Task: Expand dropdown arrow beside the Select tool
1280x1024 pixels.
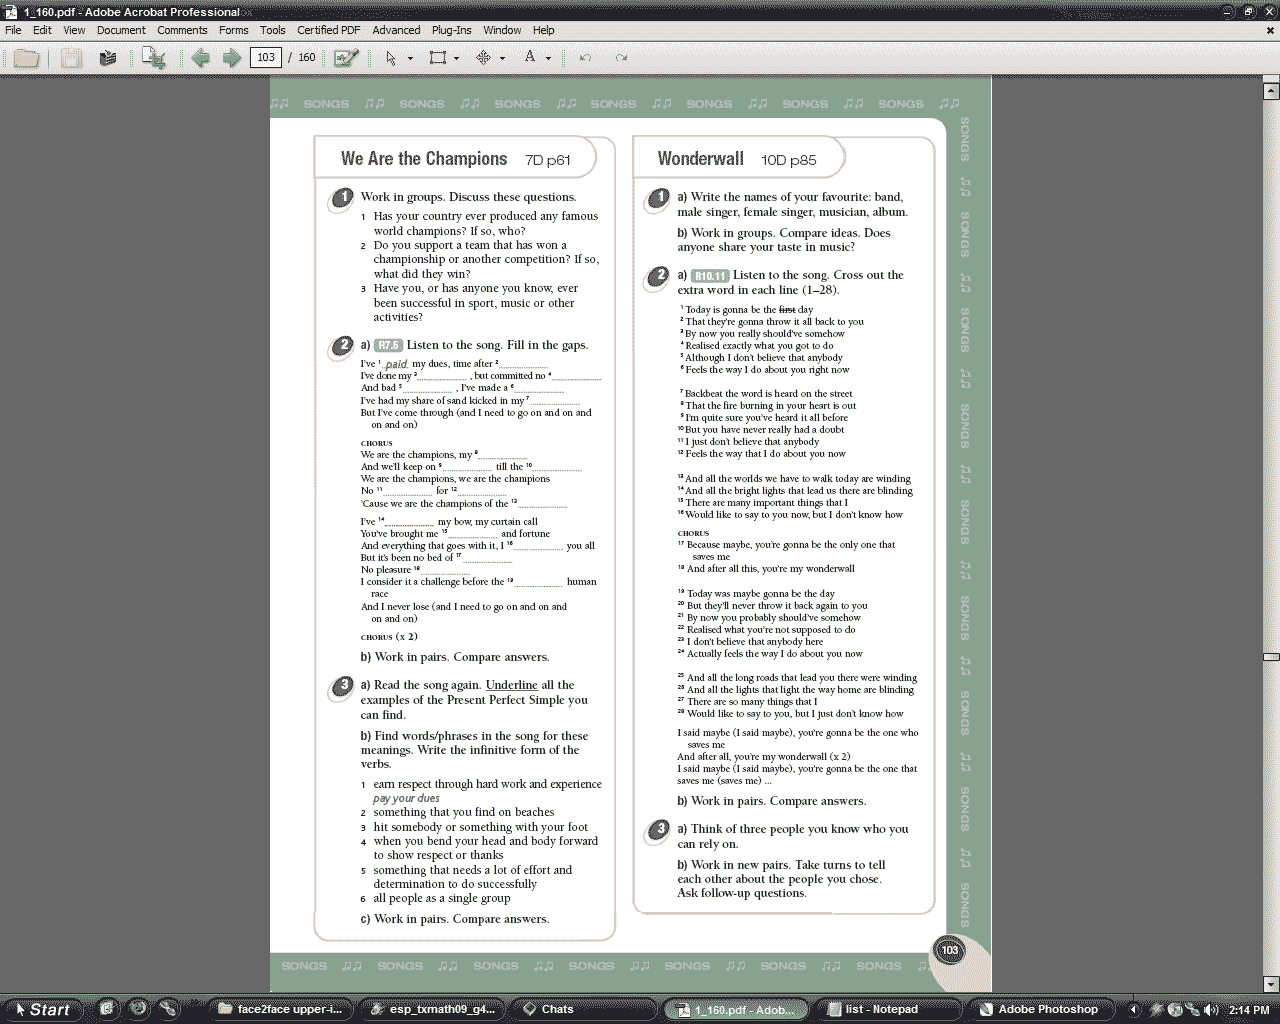Action: pos(410,58)
